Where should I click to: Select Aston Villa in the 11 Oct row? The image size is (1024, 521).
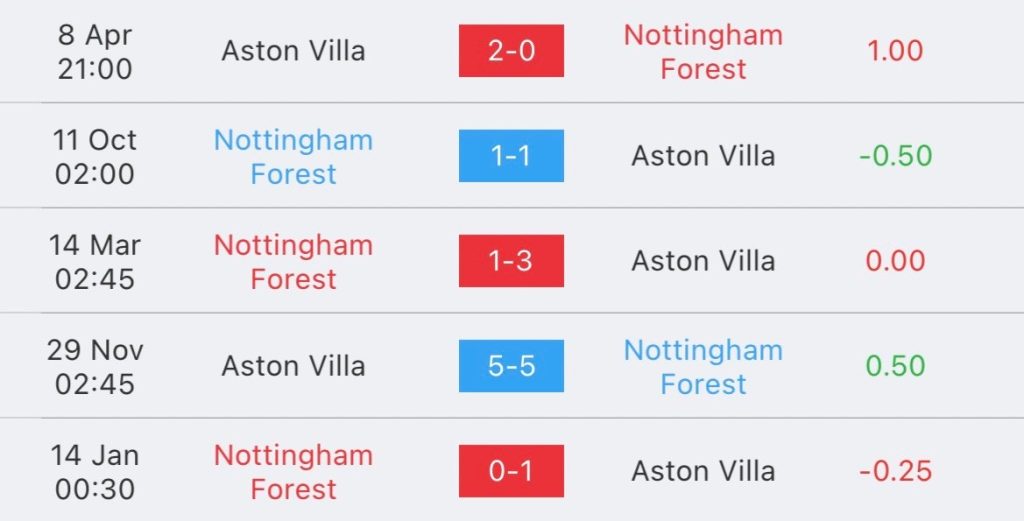tap(703, 156)
